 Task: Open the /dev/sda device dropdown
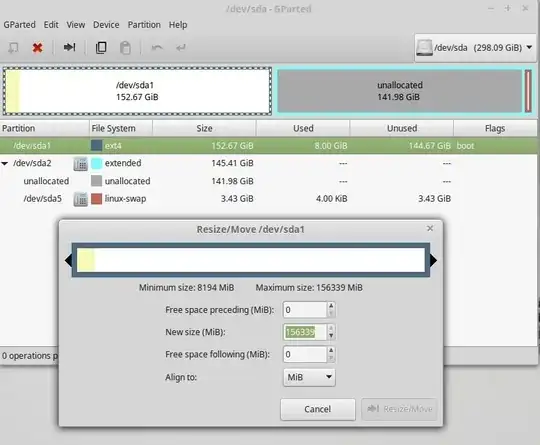point(475,48)
